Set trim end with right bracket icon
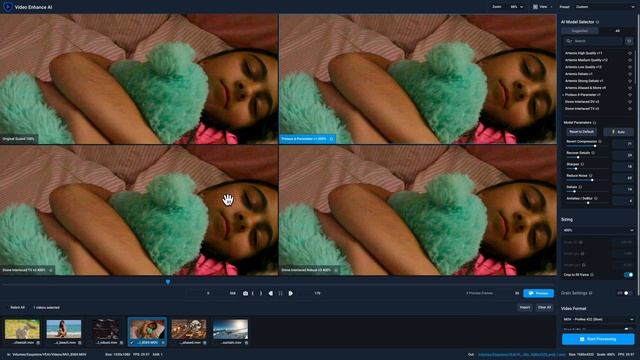 261,293
